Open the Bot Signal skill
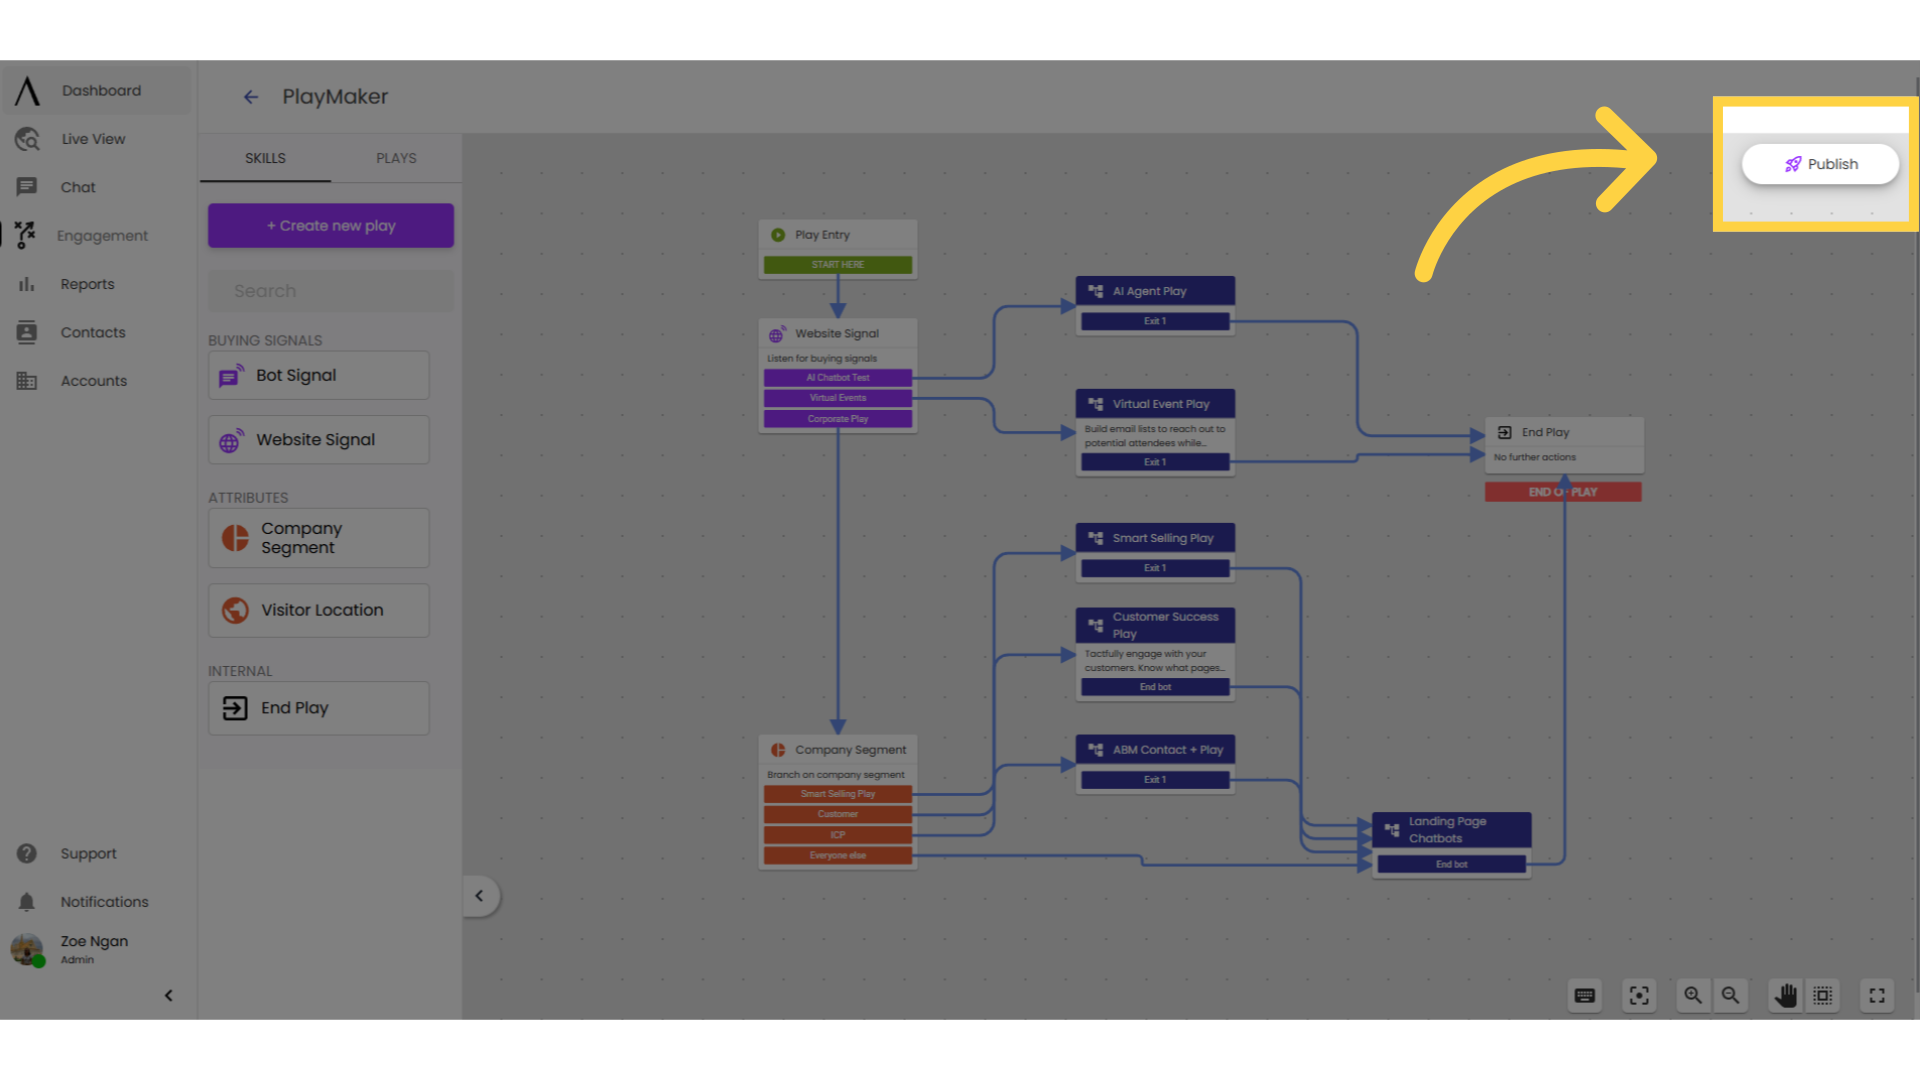Screen dimensions: 1920x1080 tap(318, 375)
